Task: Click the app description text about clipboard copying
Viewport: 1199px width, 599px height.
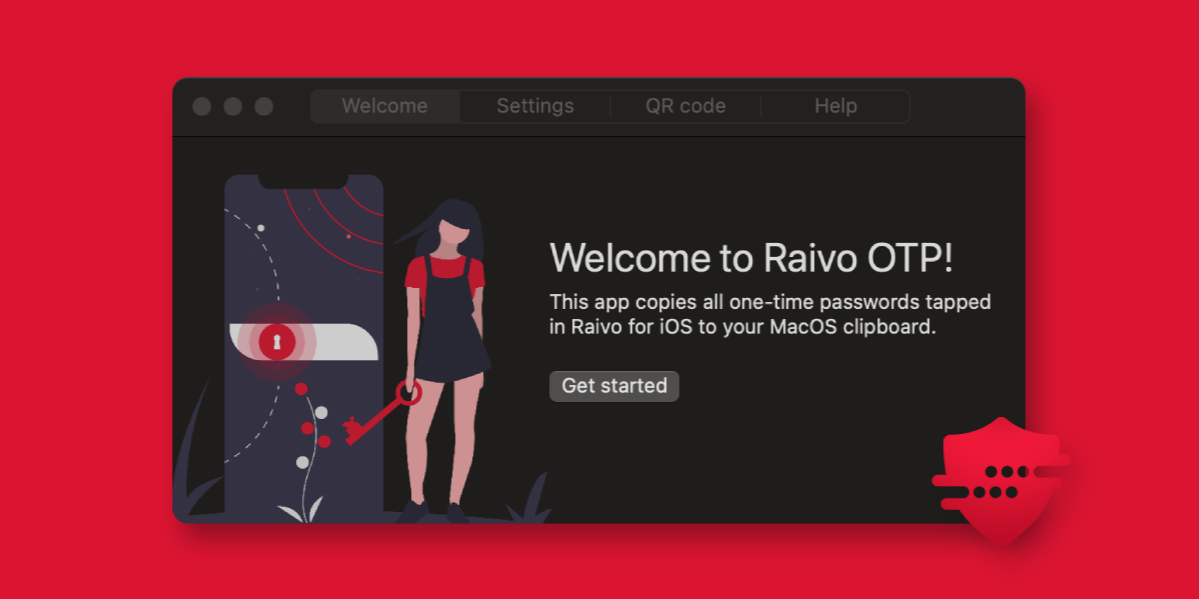Action: [x=770, y=312]
